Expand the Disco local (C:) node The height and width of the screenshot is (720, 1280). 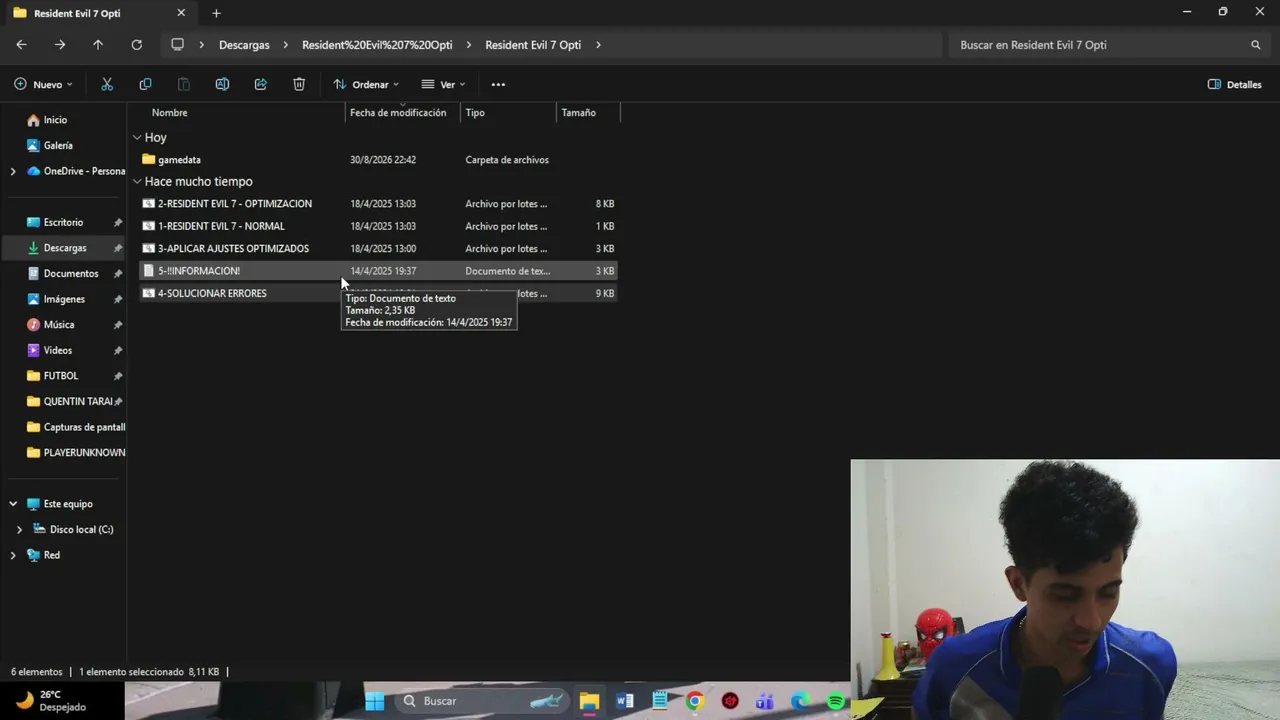tap(19, 530)
